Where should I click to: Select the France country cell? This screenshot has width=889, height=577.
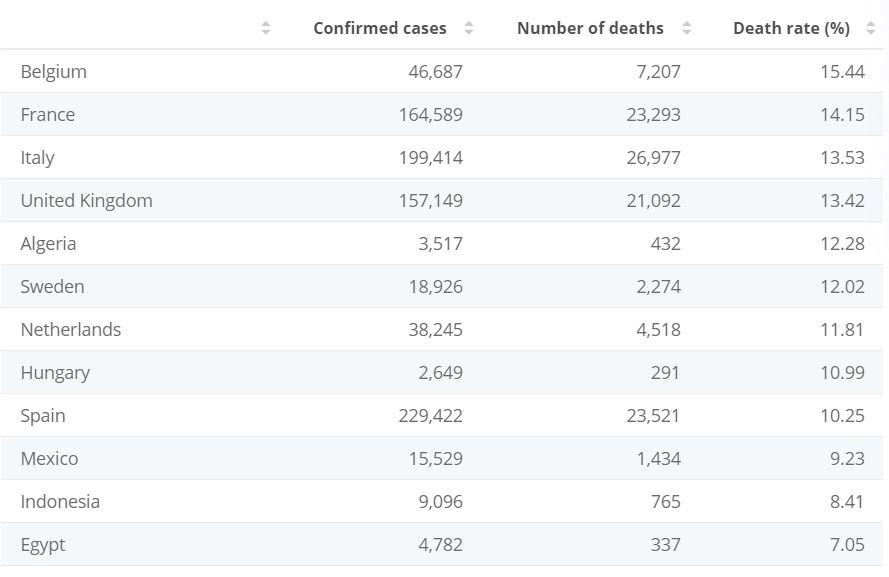47,115
